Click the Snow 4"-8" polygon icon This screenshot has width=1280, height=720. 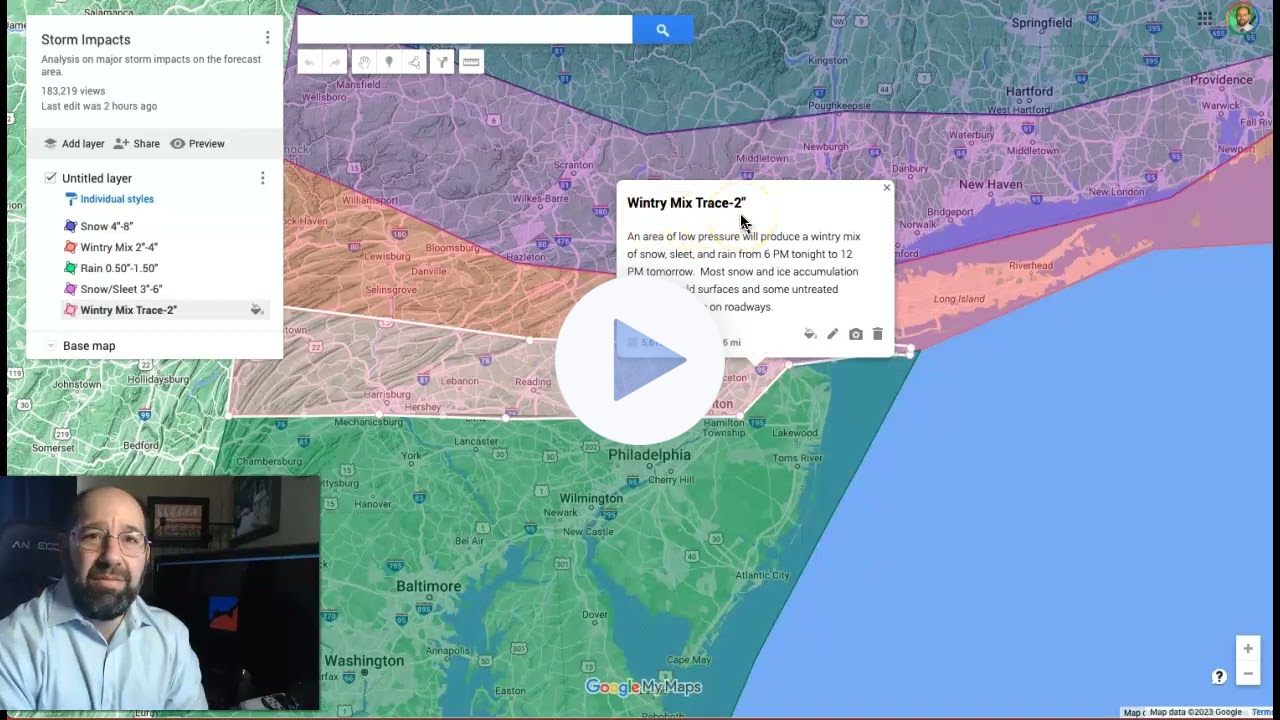tap(70, 226)
